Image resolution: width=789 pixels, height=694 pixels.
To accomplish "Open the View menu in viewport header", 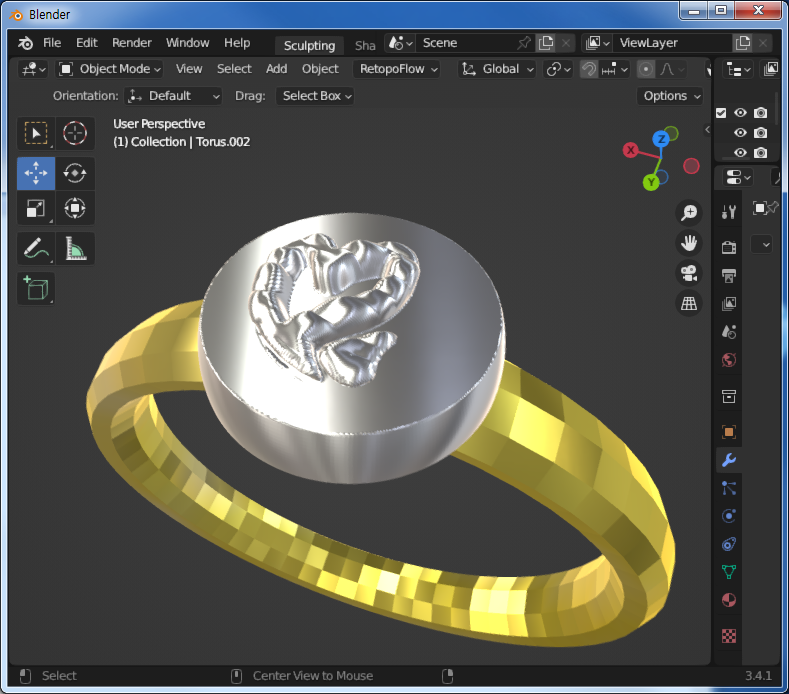I will click(189, 69).
